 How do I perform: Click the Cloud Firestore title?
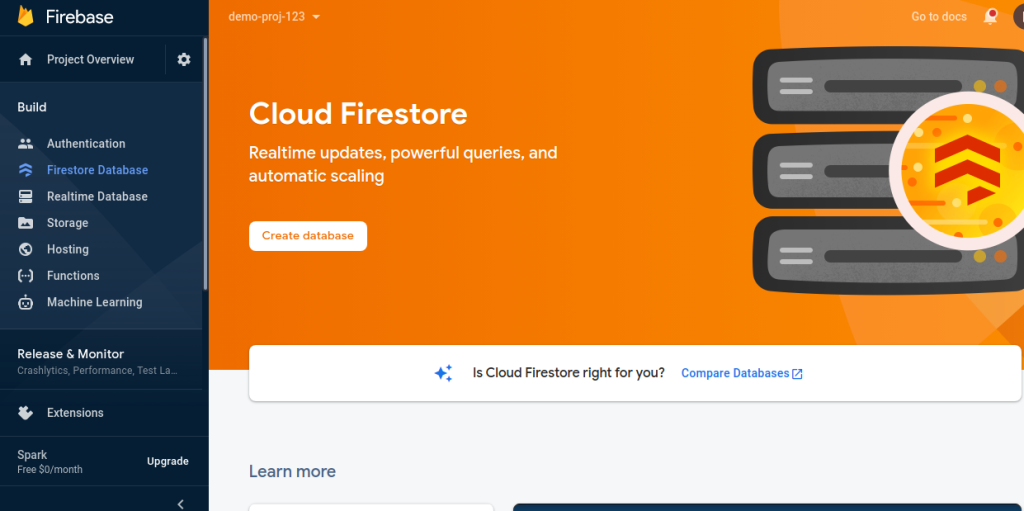(x=358, y=114)
